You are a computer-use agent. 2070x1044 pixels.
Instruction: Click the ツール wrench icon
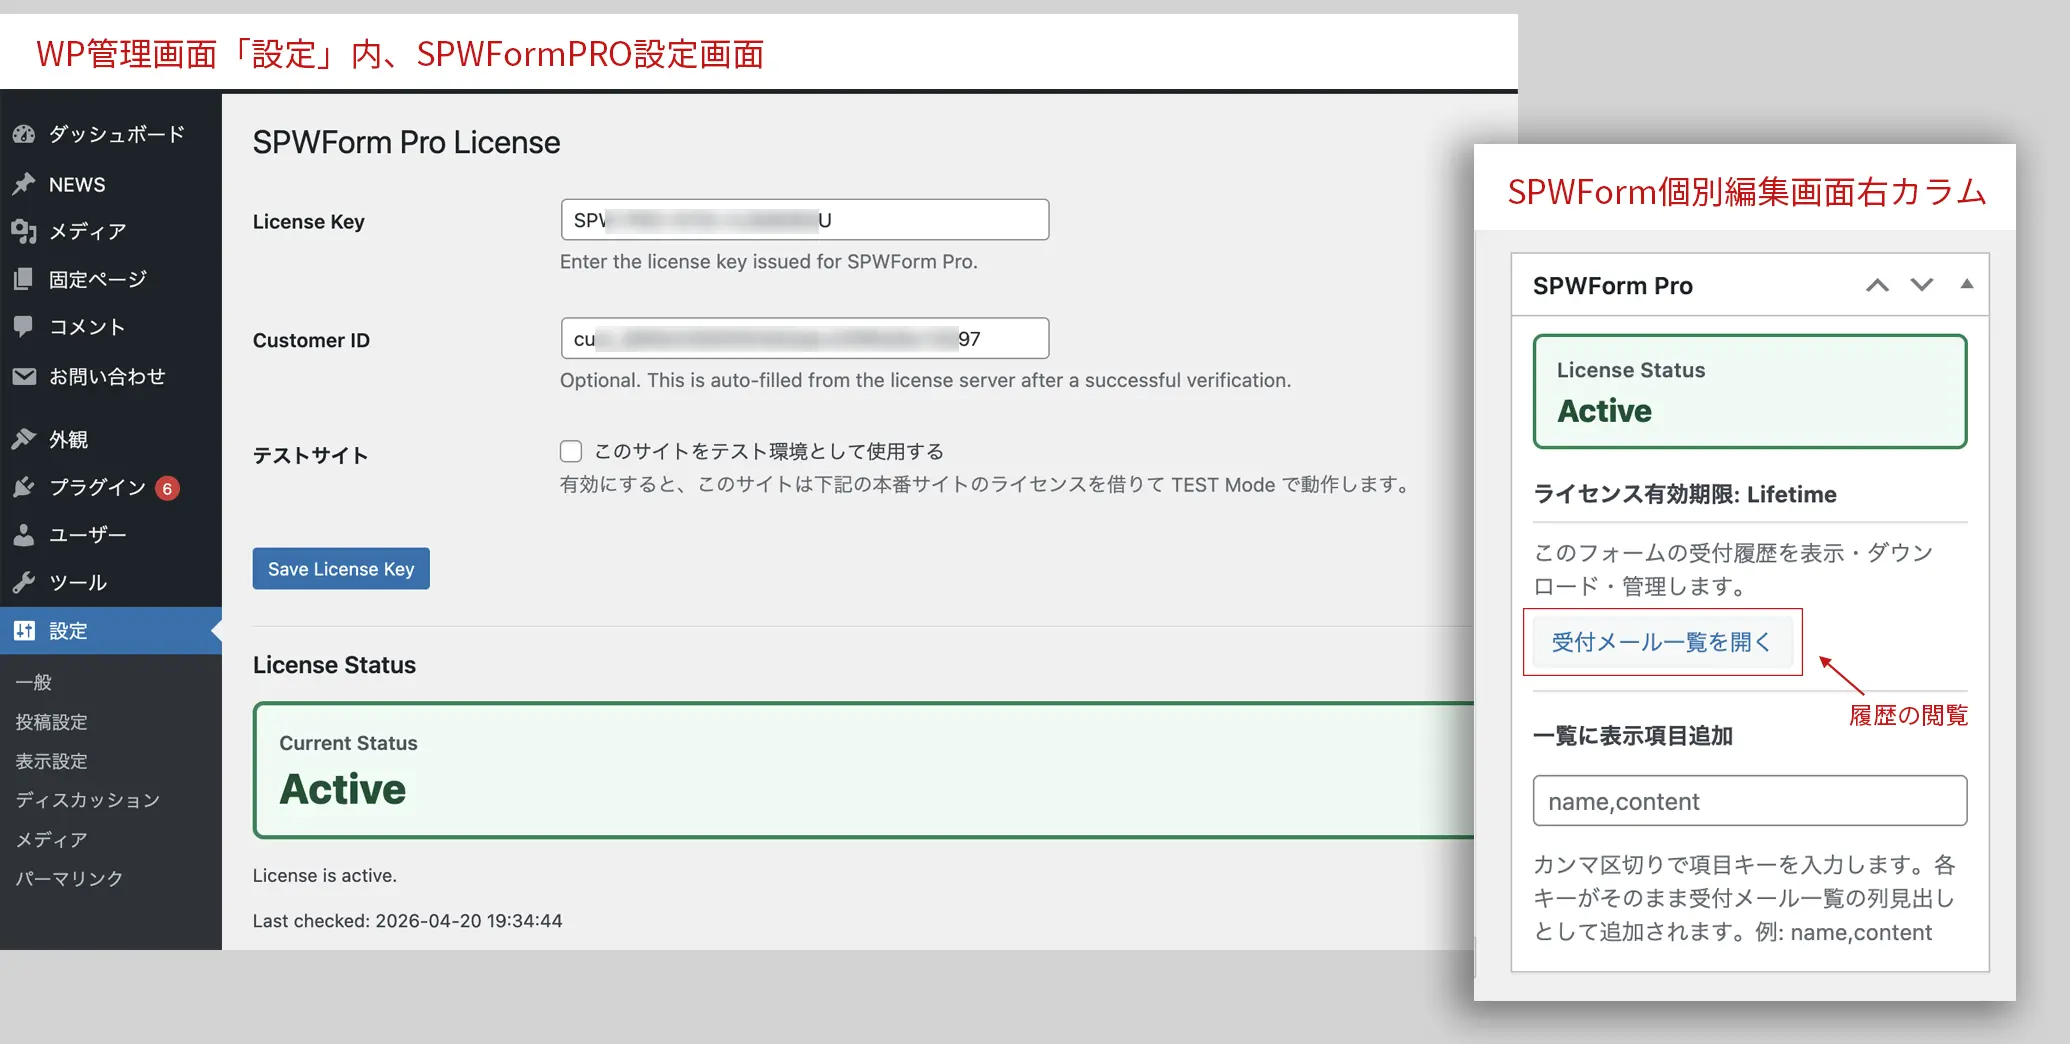pyautogui.click(x=24, y=582)
